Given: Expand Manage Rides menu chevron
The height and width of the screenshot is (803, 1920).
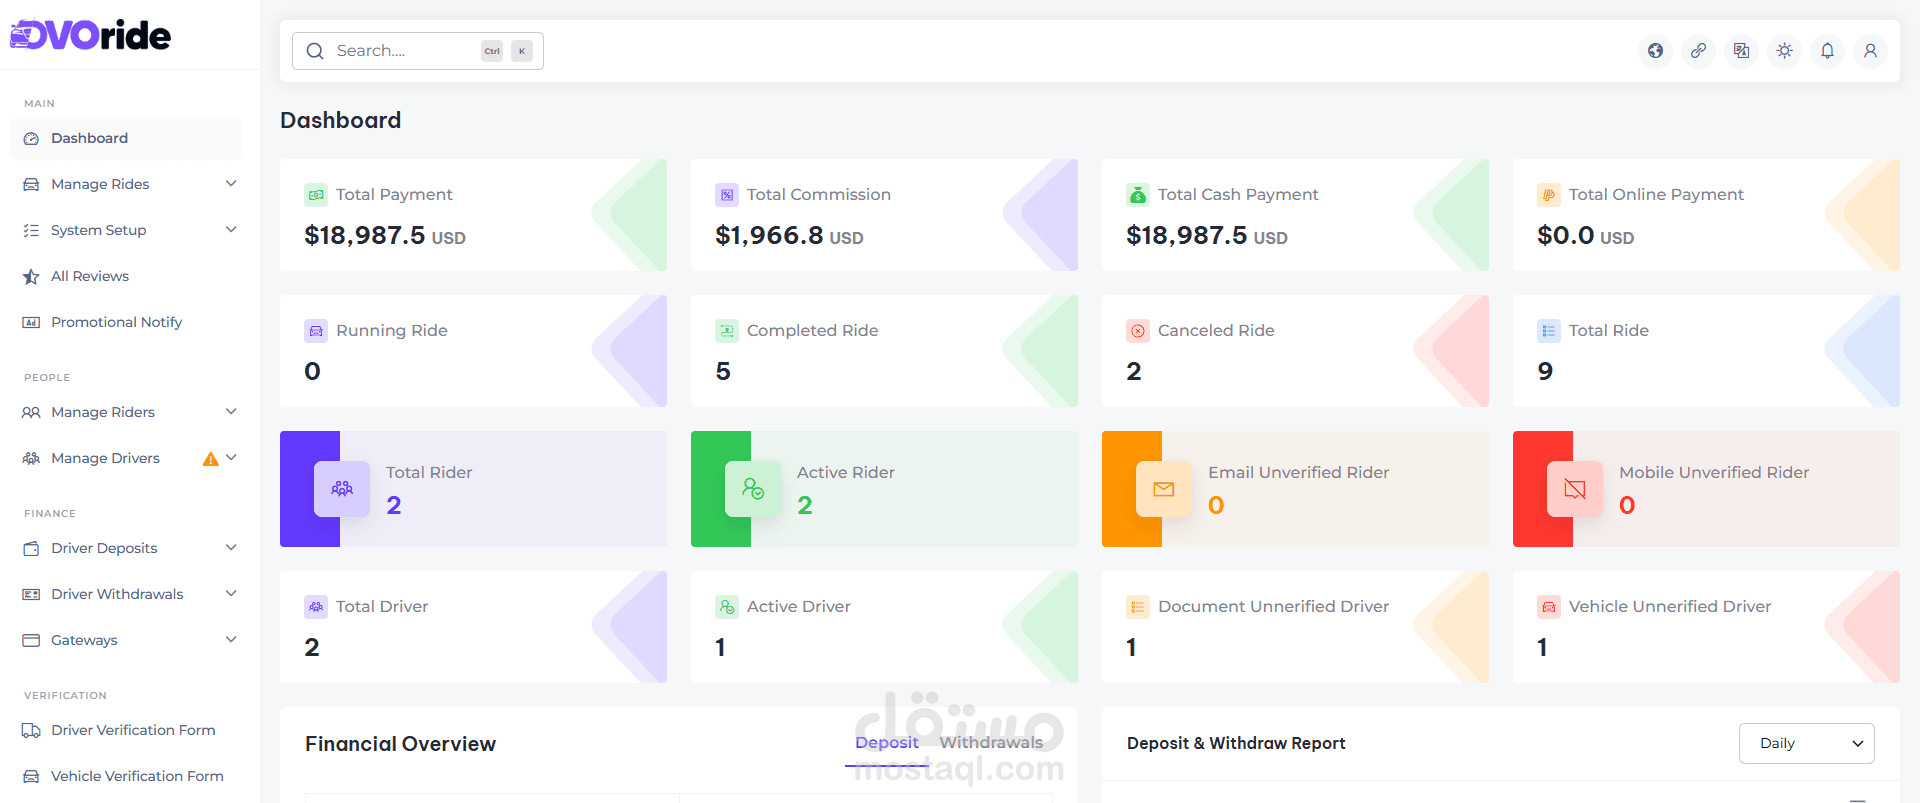Looking at the screenshot, I should pyautogui.click(x=231, y=184).
